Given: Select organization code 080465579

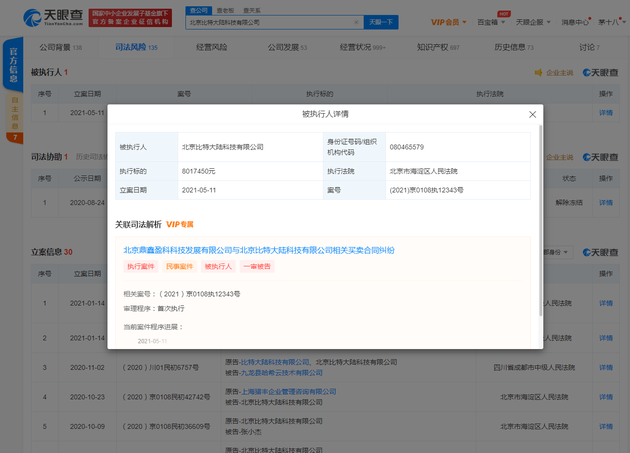Looking at the screenshot, I should coord(407,147).
